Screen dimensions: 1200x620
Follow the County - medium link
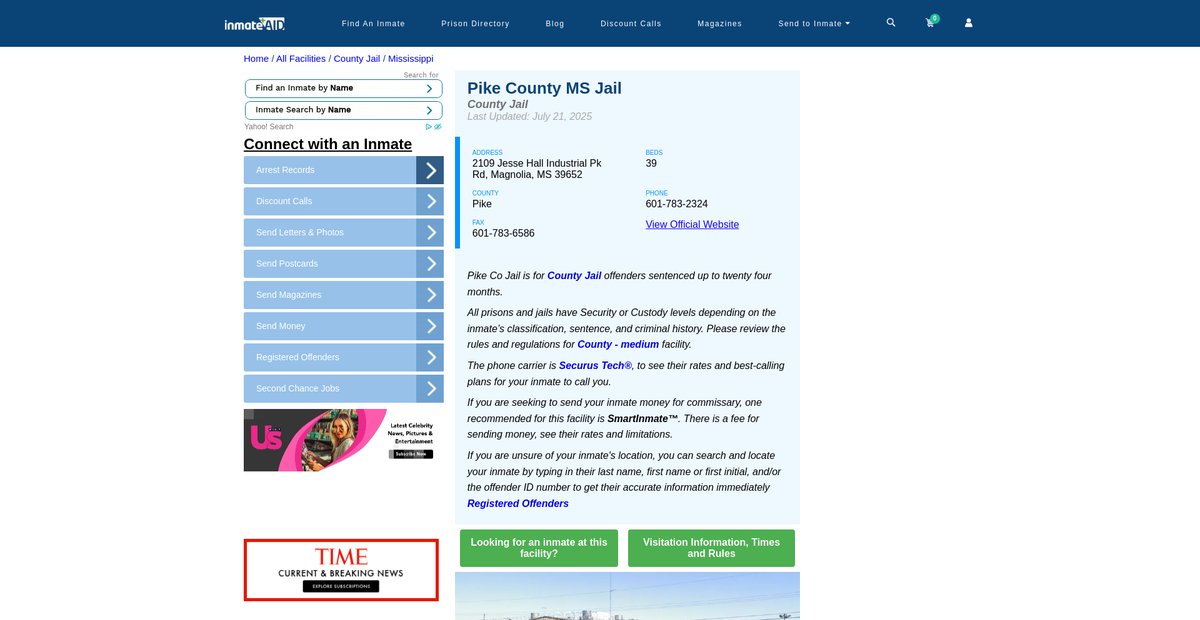point(618,345)
